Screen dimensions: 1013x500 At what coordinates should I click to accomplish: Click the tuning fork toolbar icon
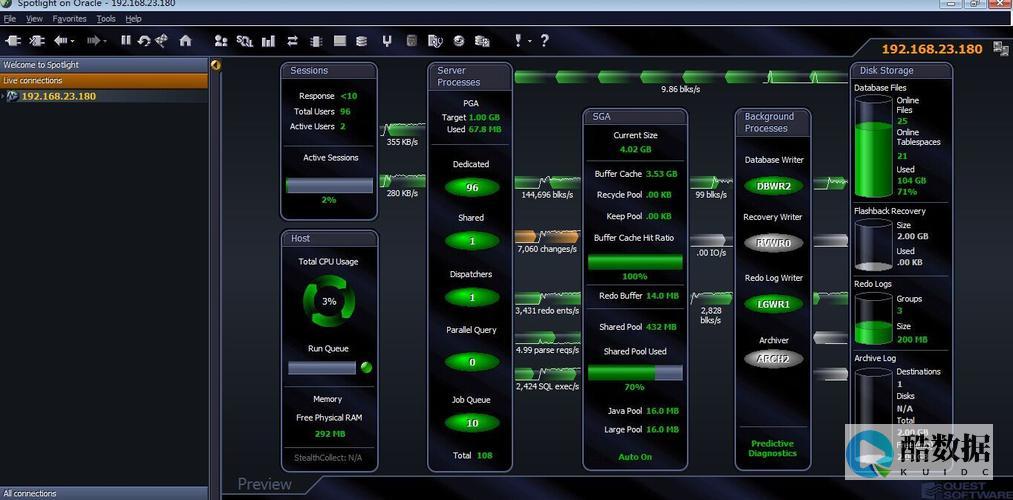[x=386, y=41]
